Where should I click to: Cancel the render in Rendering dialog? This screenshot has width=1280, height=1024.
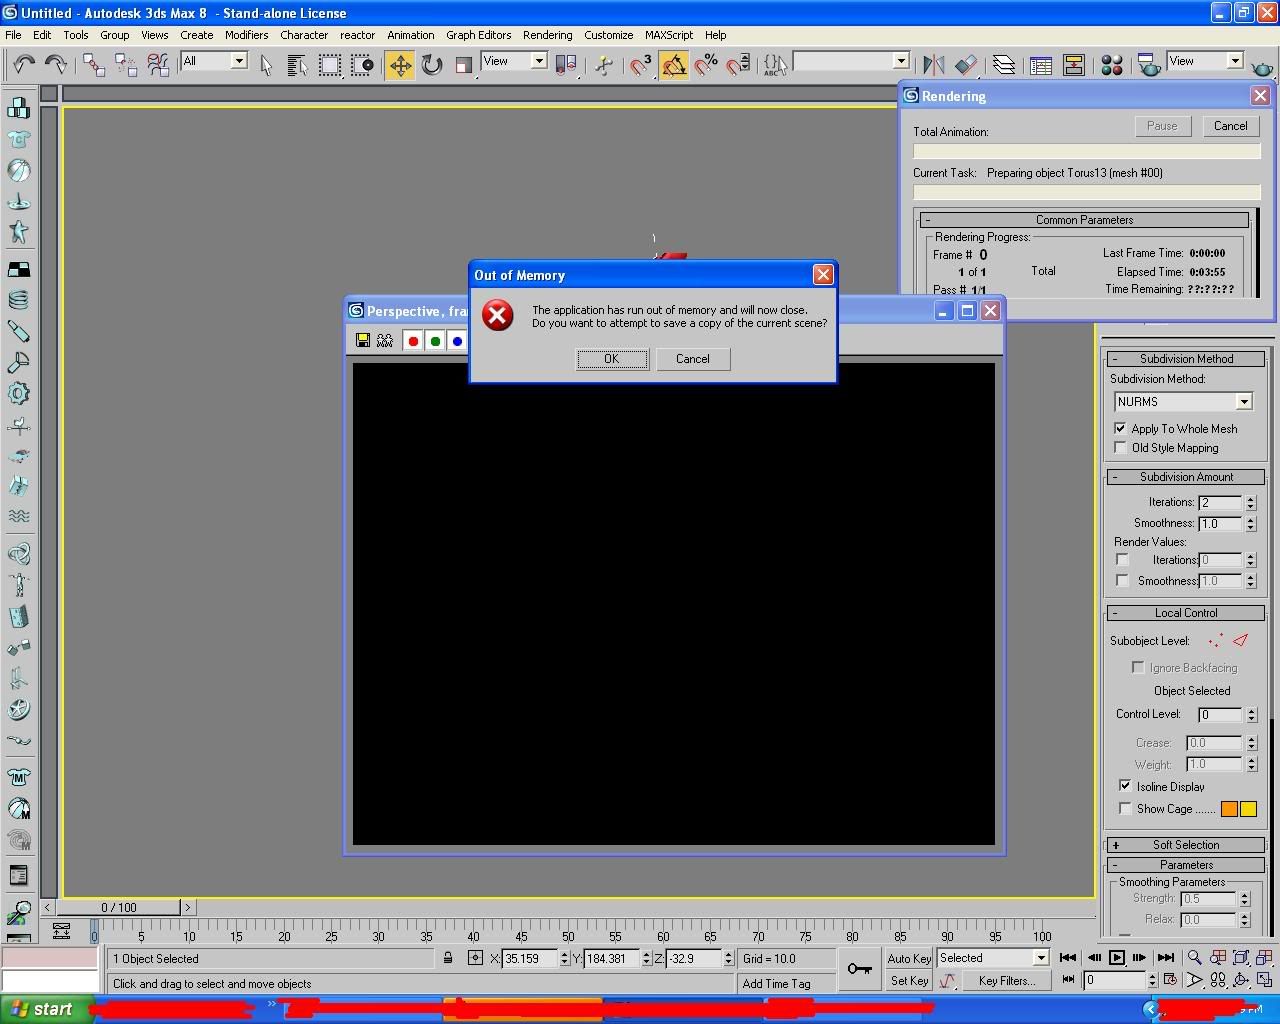pyautogui.click(x=1230, y=126)
